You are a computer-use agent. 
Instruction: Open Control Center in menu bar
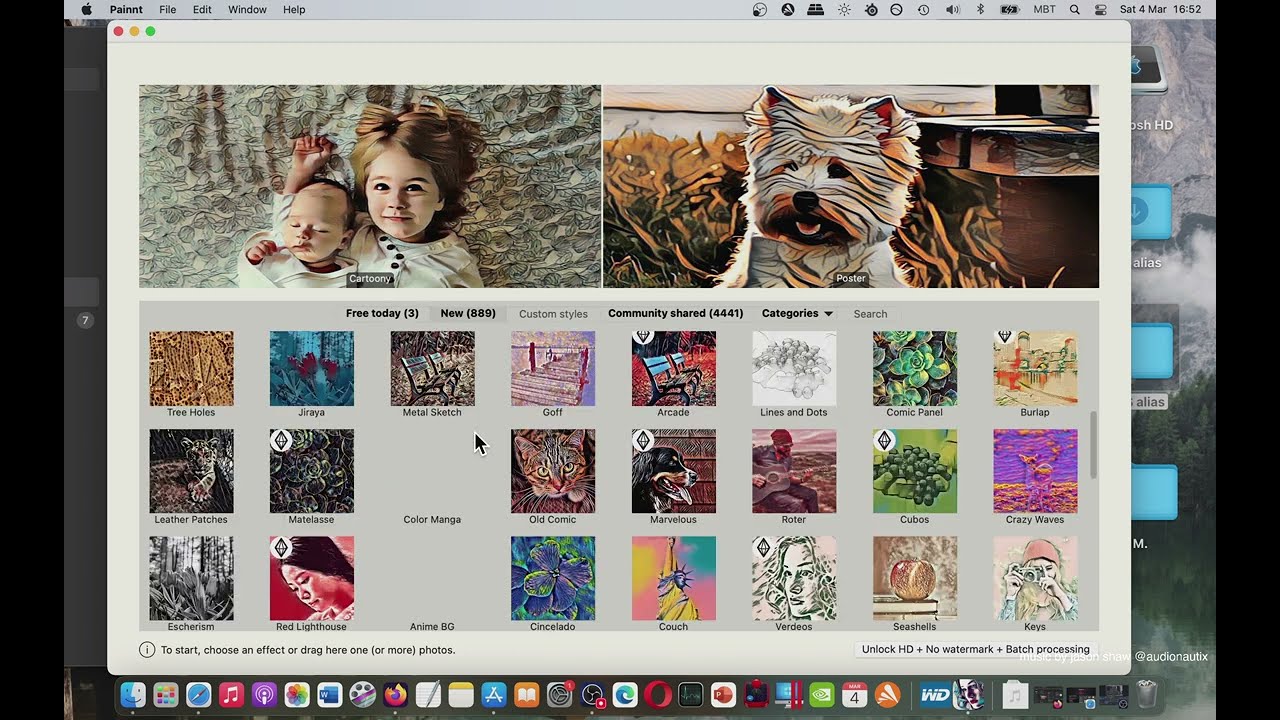(1101, 9)
